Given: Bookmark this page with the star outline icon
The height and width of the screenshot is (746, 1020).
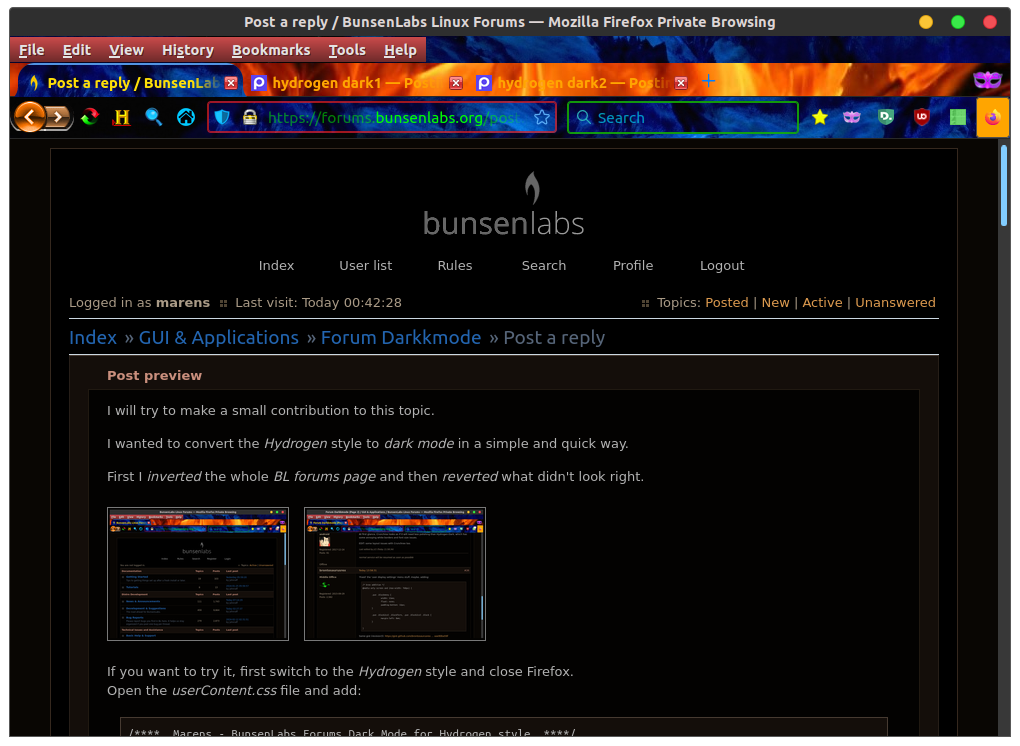Looking at the screenshot, I should (541, 117).
